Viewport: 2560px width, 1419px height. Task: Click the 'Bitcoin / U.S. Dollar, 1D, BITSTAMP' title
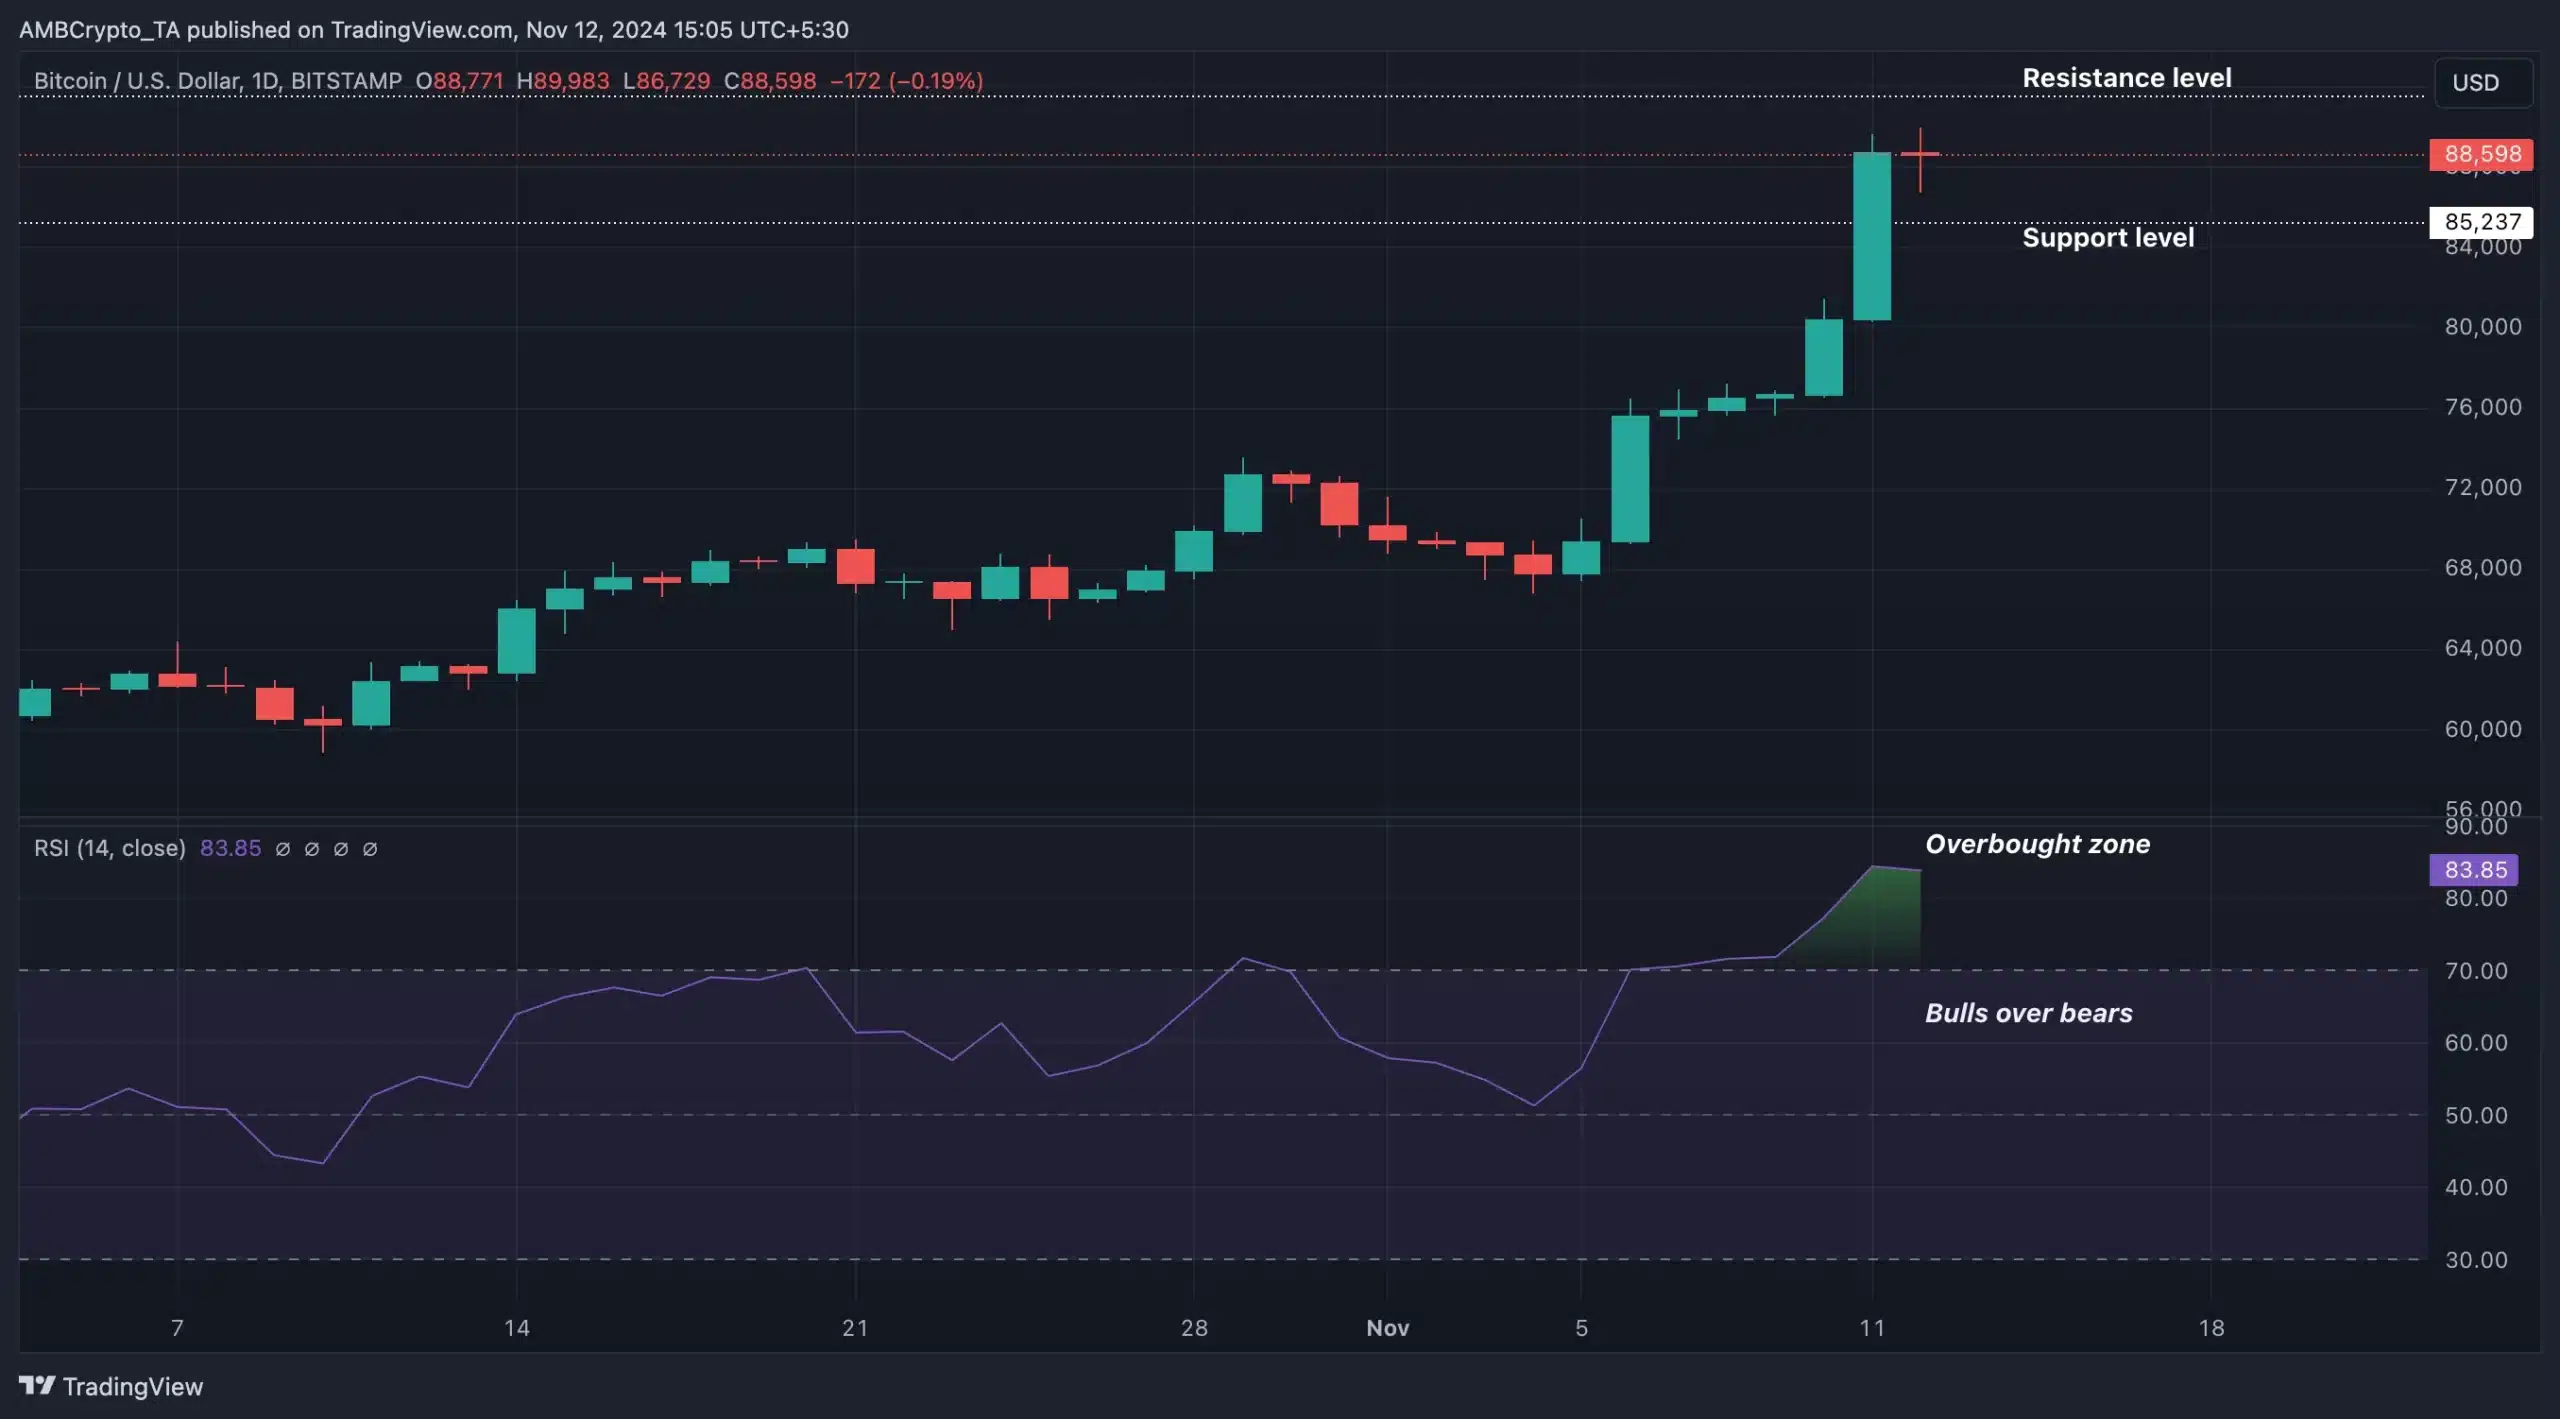(218, 81)
